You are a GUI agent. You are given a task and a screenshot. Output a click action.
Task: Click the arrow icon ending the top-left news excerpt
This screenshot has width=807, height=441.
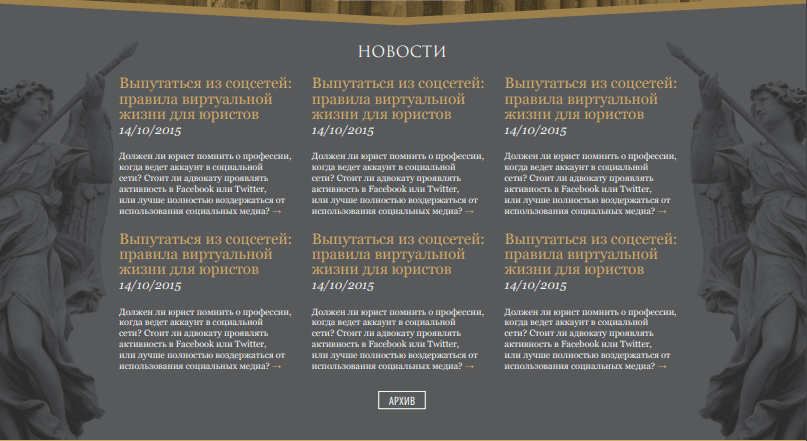pos(277,212)
